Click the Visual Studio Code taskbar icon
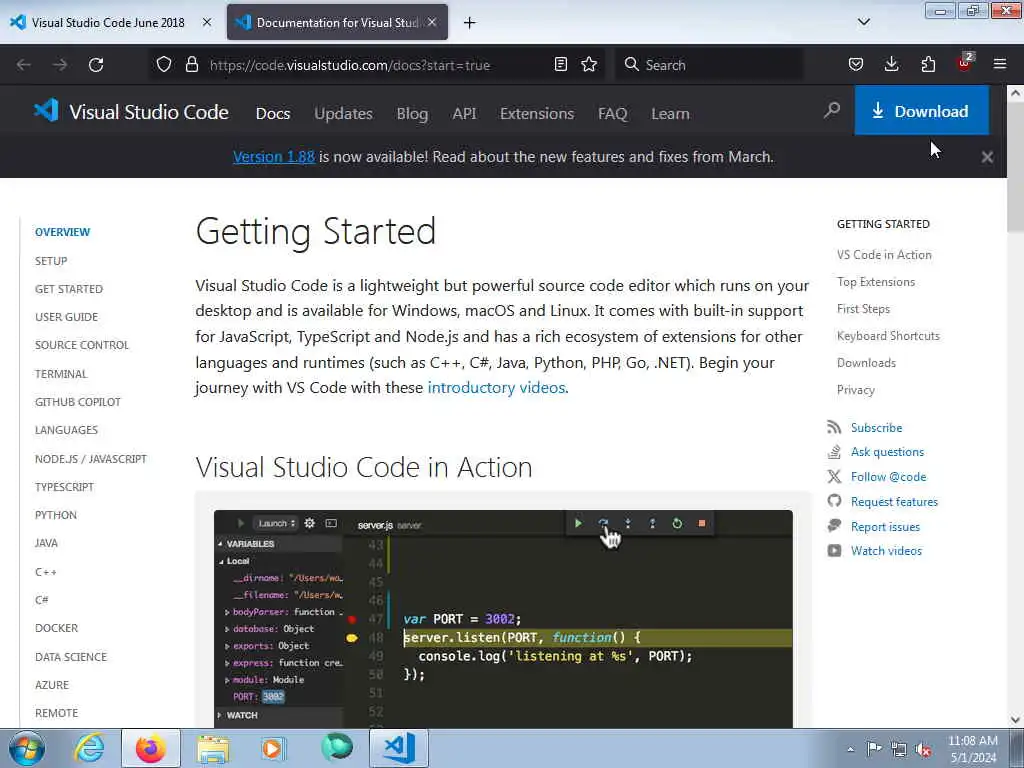The width and height of the screenshot is (1024, 768). [399, 748]
